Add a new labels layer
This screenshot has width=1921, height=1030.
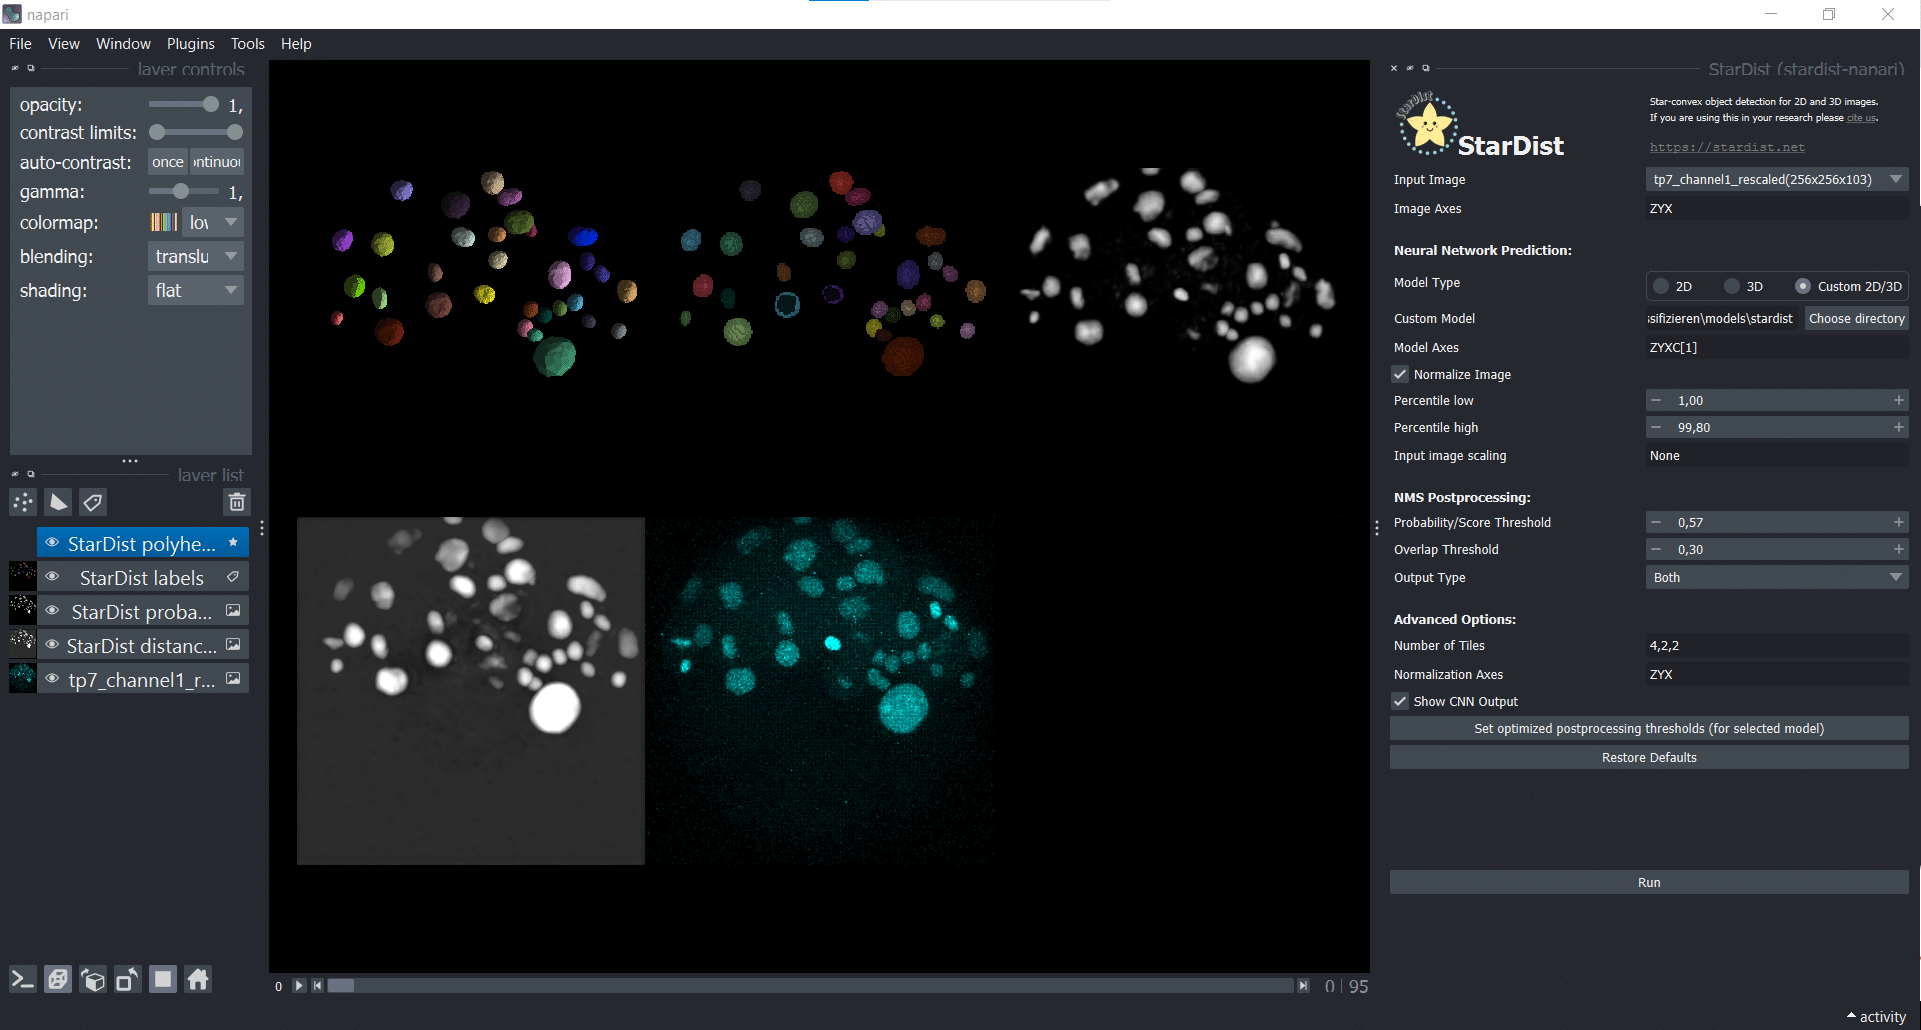[93, 502]
